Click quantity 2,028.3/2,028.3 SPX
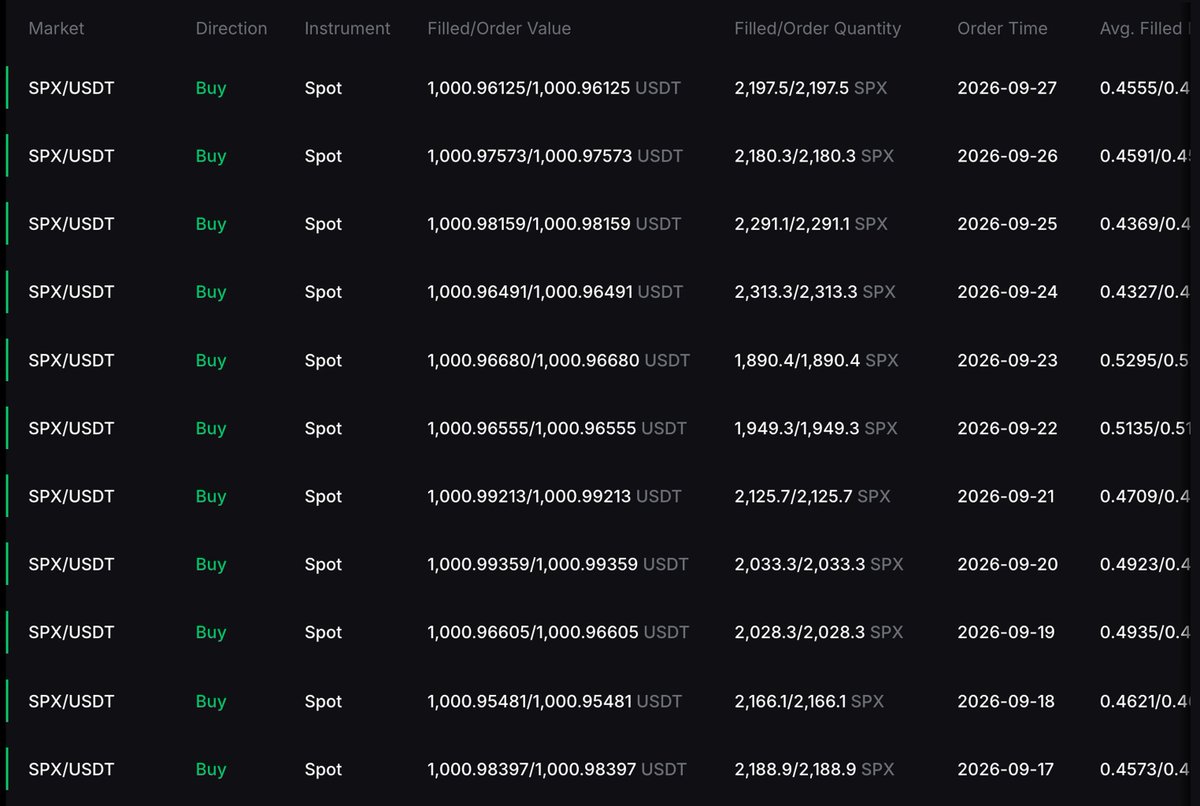The width and height of the screenshot is (1200, 806). pos(819,632)
